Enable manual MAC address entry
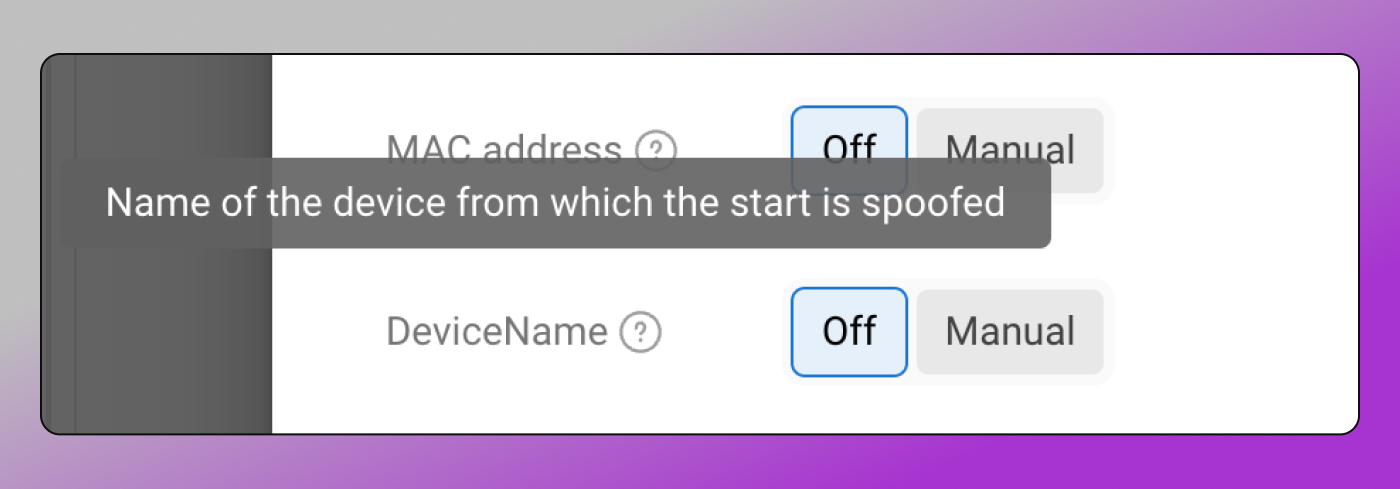This screenshot has width=1400, height=489. pyautogui.click(x=1010, y=150)
